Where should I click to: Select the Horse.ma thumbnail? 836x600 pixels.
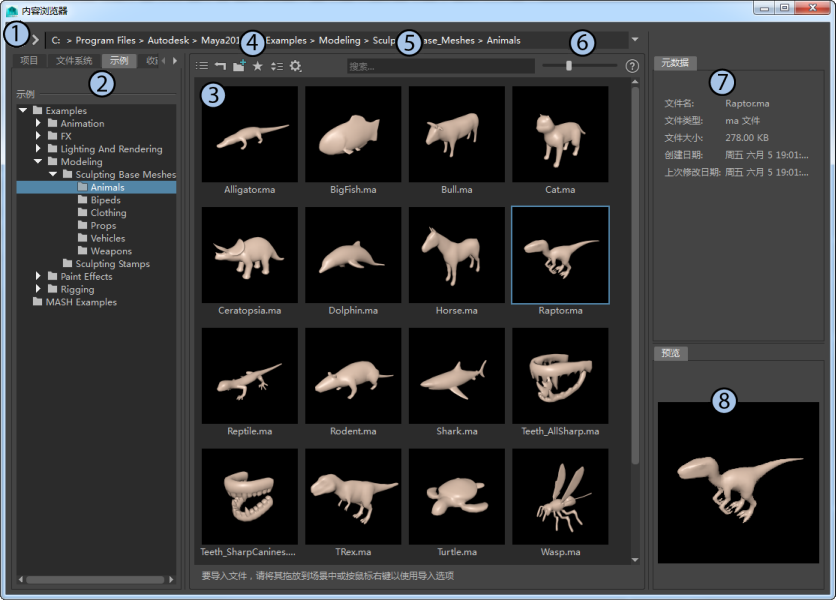(456, 255)
